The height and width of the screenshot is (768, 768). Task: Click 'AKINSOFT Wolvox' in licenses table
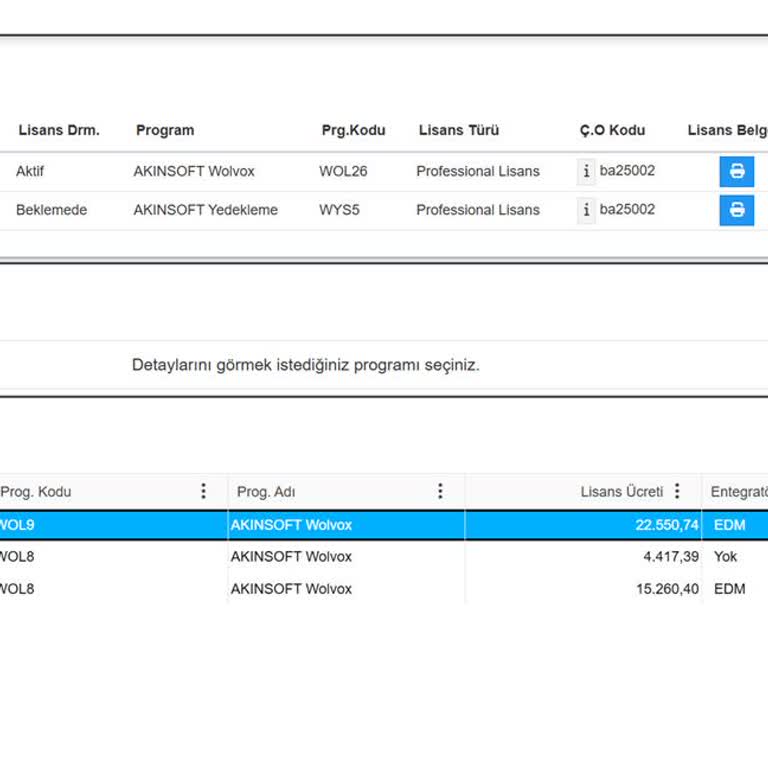point(194,171)
